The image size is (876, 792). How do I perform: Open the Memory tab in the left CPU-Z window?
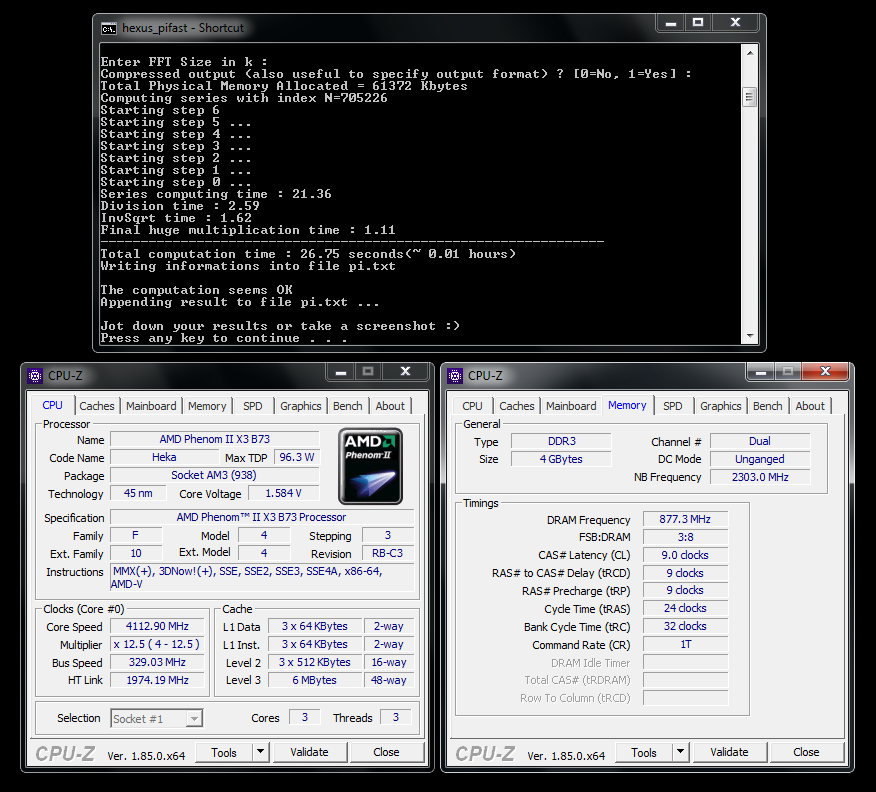click(207, 406)
